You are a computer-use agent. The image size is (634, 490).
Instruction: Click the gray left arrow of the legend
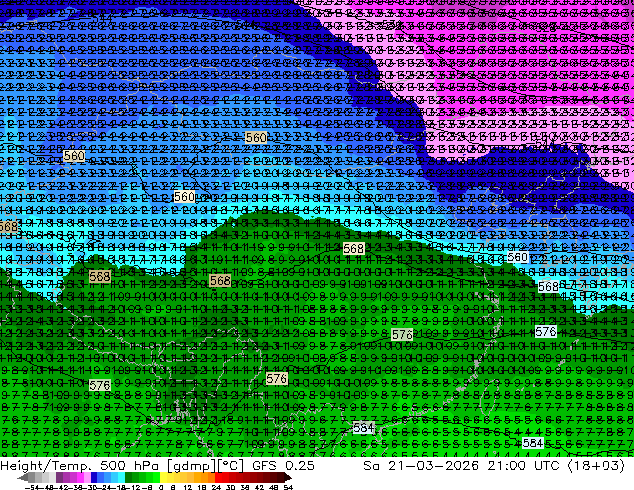(23, 477)
